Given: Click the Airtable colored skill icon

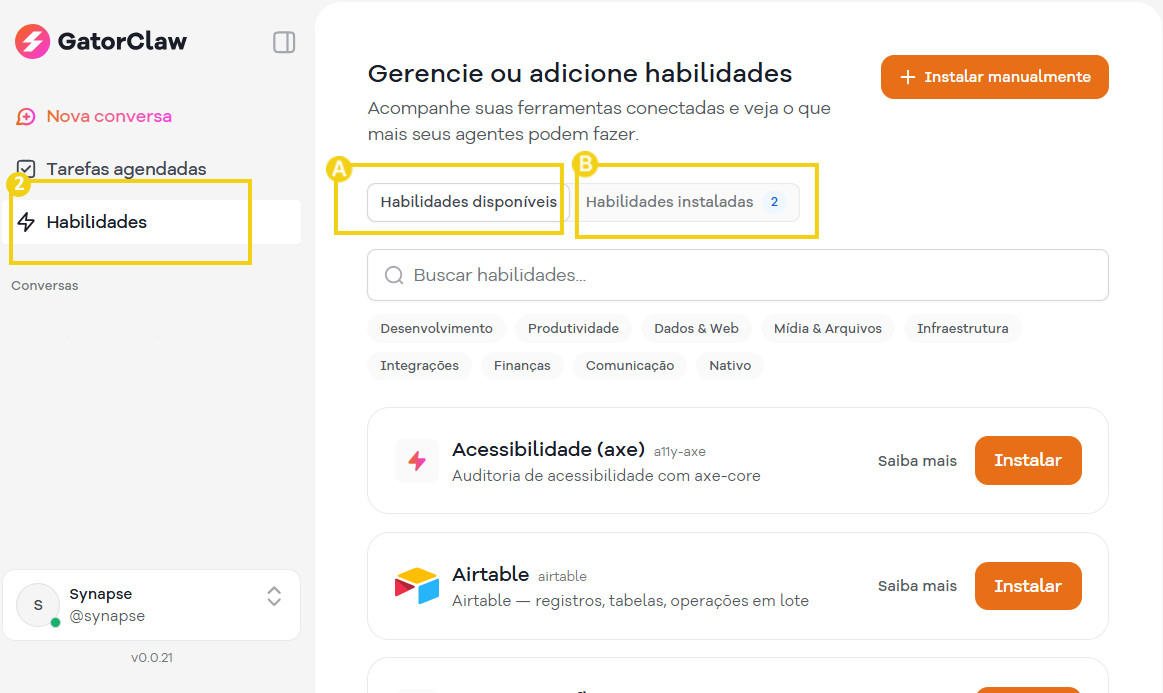Looking at the screenshot, I should (x=416, y=586).
